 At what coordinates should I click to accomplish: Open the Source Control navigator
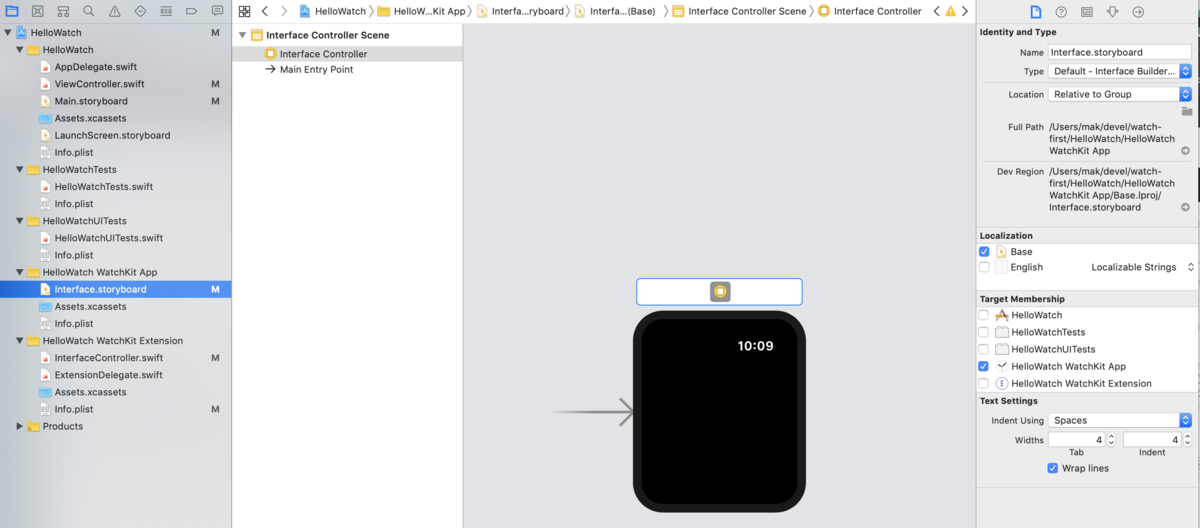click(38, 11)
